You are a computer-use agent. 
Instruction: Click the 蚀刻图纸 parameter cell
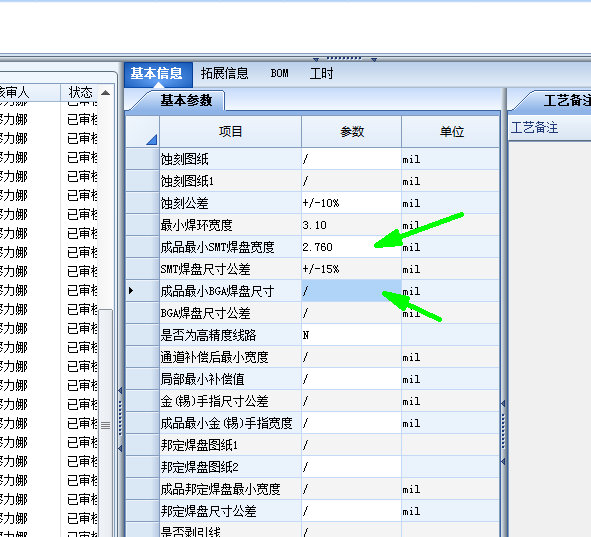tap(351, 159)
